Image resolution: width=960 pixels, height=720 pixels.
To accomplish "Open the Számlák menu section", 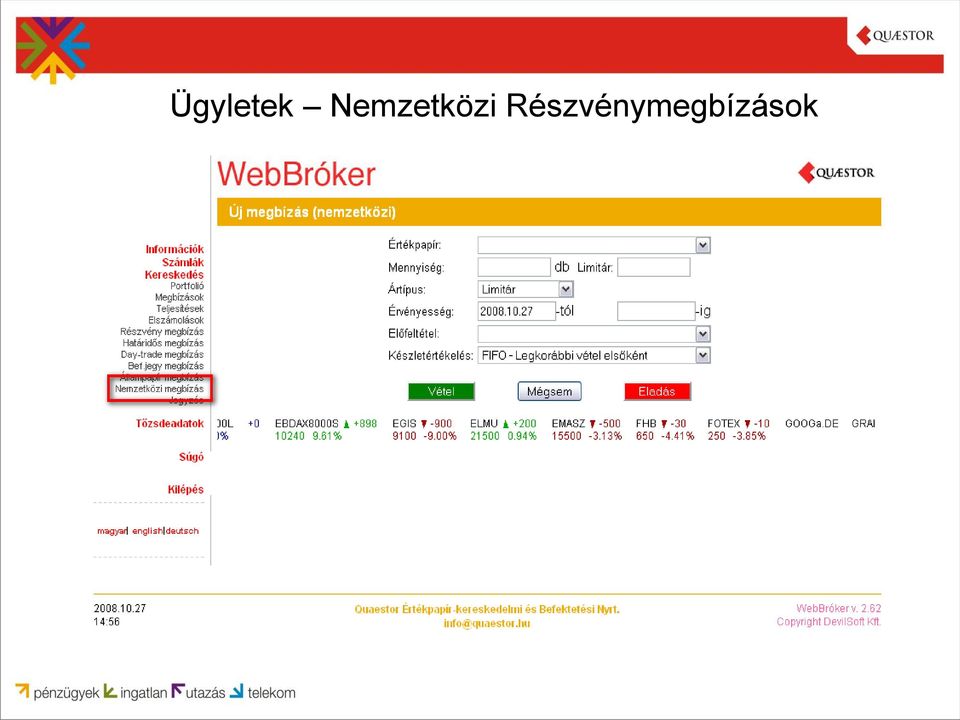I will coord(182,262).
